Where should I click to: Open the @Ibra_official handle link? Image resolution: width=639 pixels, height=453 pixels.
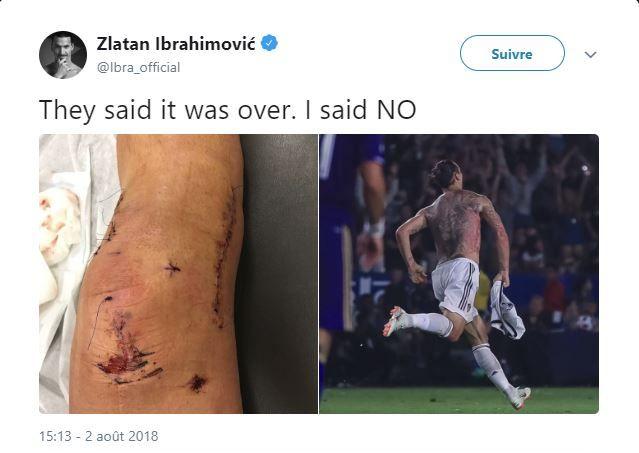coord(138,67)
